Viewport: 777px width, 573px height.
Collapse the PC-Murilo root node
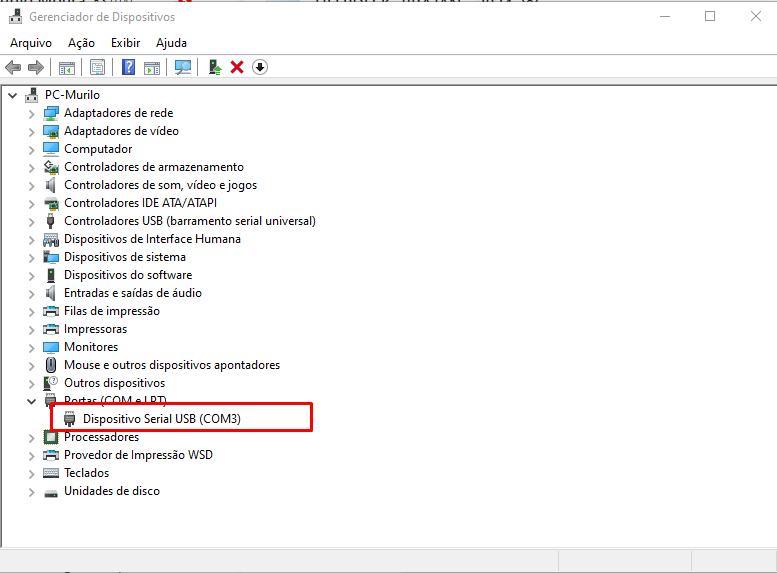pos(12,95)
